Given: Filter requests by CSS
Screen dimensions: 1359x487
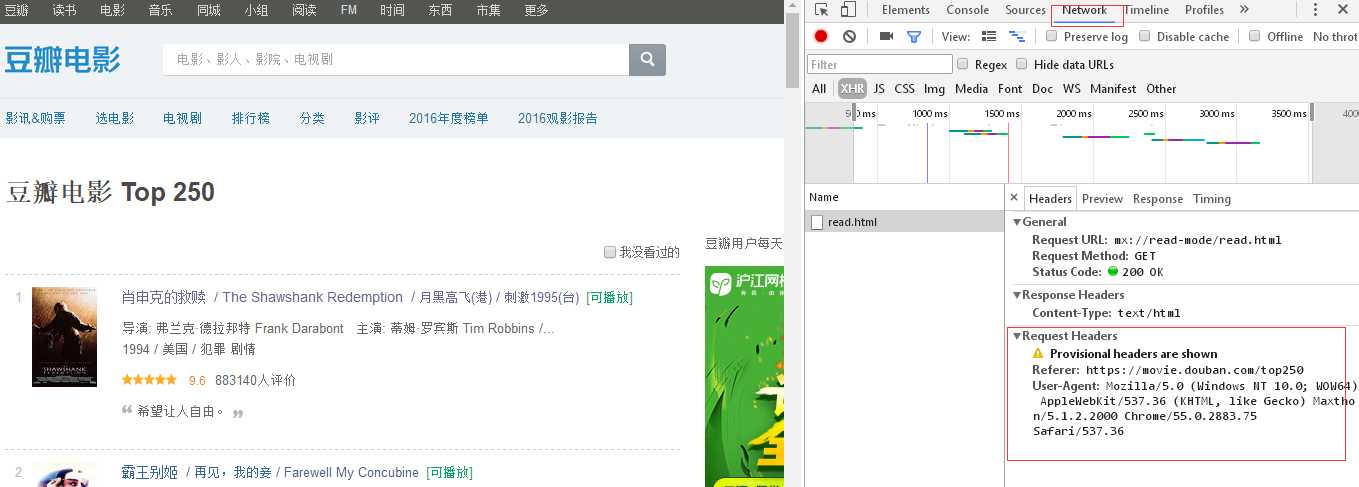Looking at the screenshot, I should [x=904, y=89].
